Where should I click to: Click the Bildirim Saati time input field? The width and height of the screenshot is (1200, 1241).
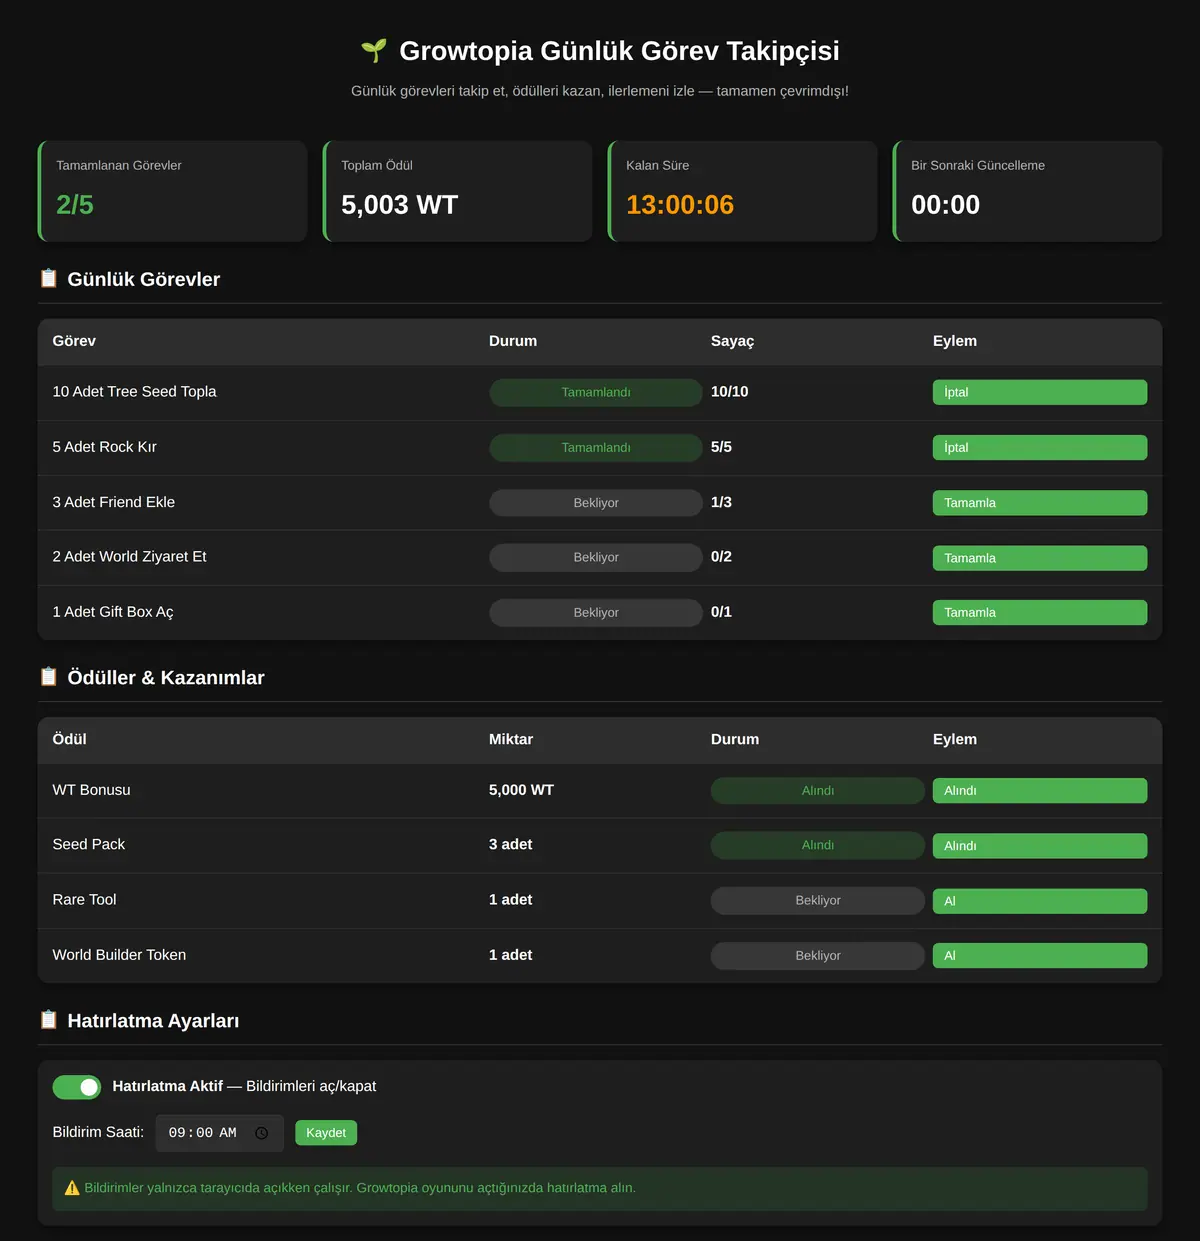click(220, 1133)
